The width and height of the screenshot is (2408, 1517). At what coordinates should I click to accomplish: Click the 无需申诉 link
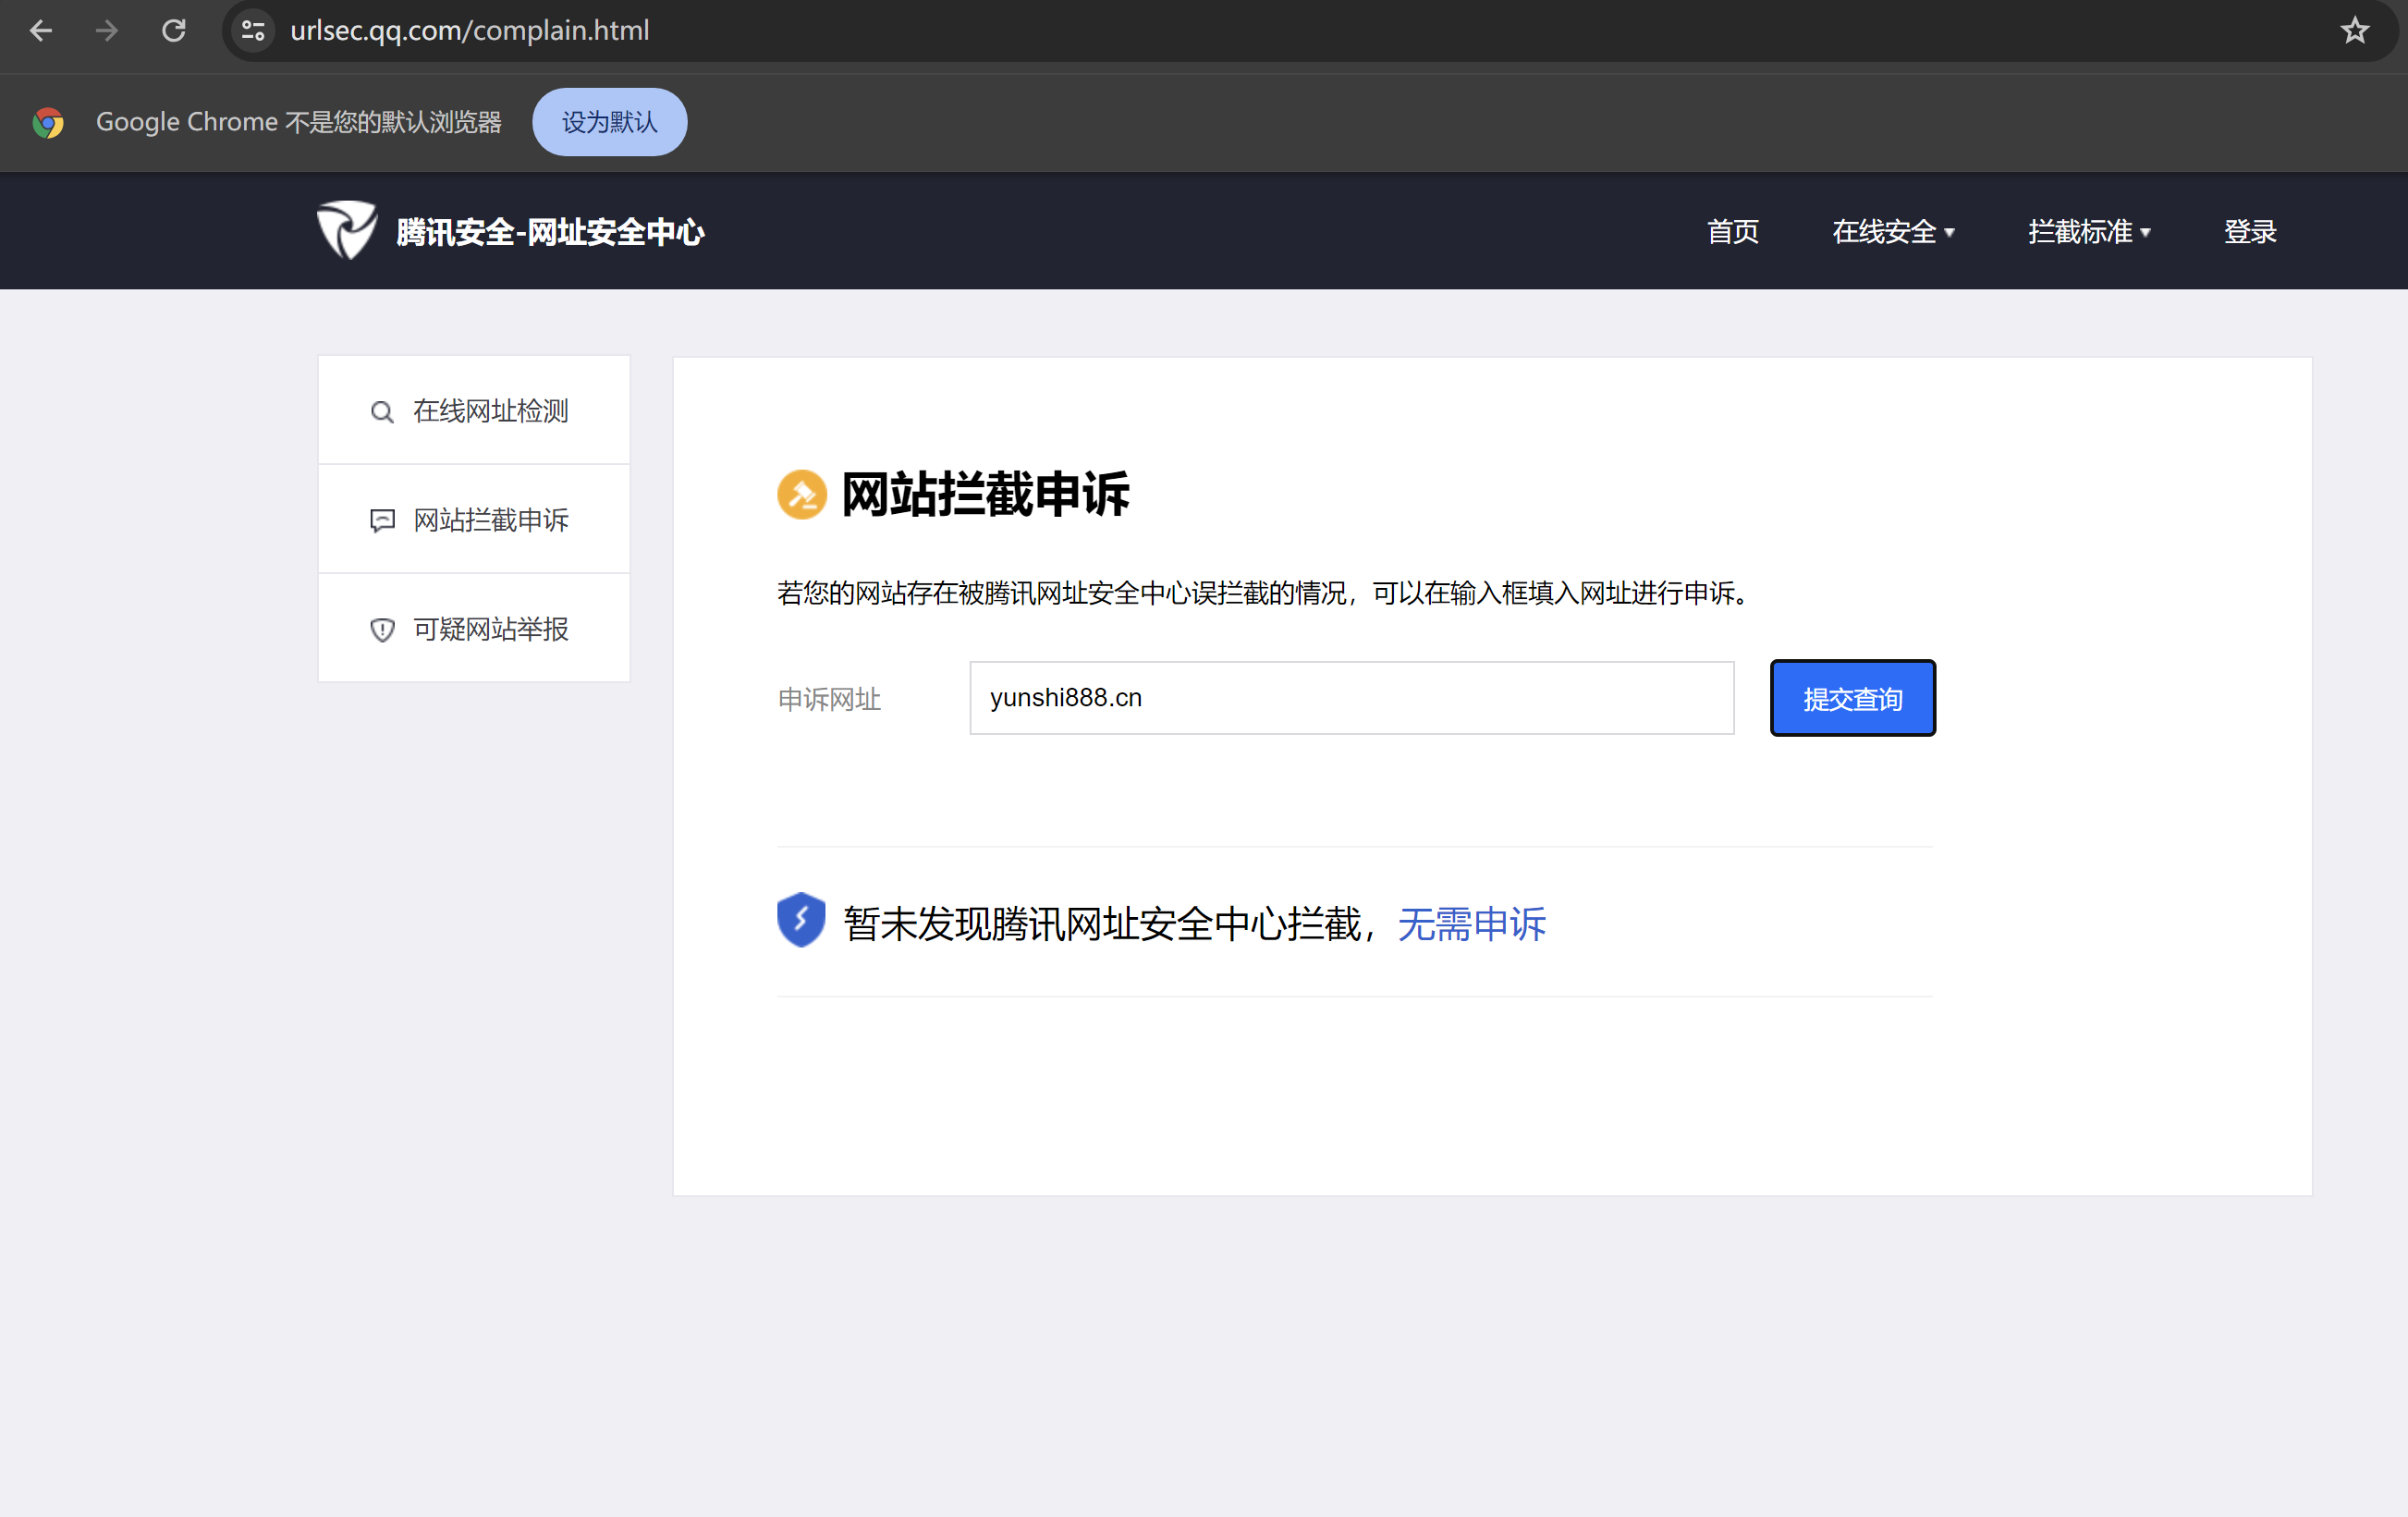pyautogui.click(x=1471, y=925)
